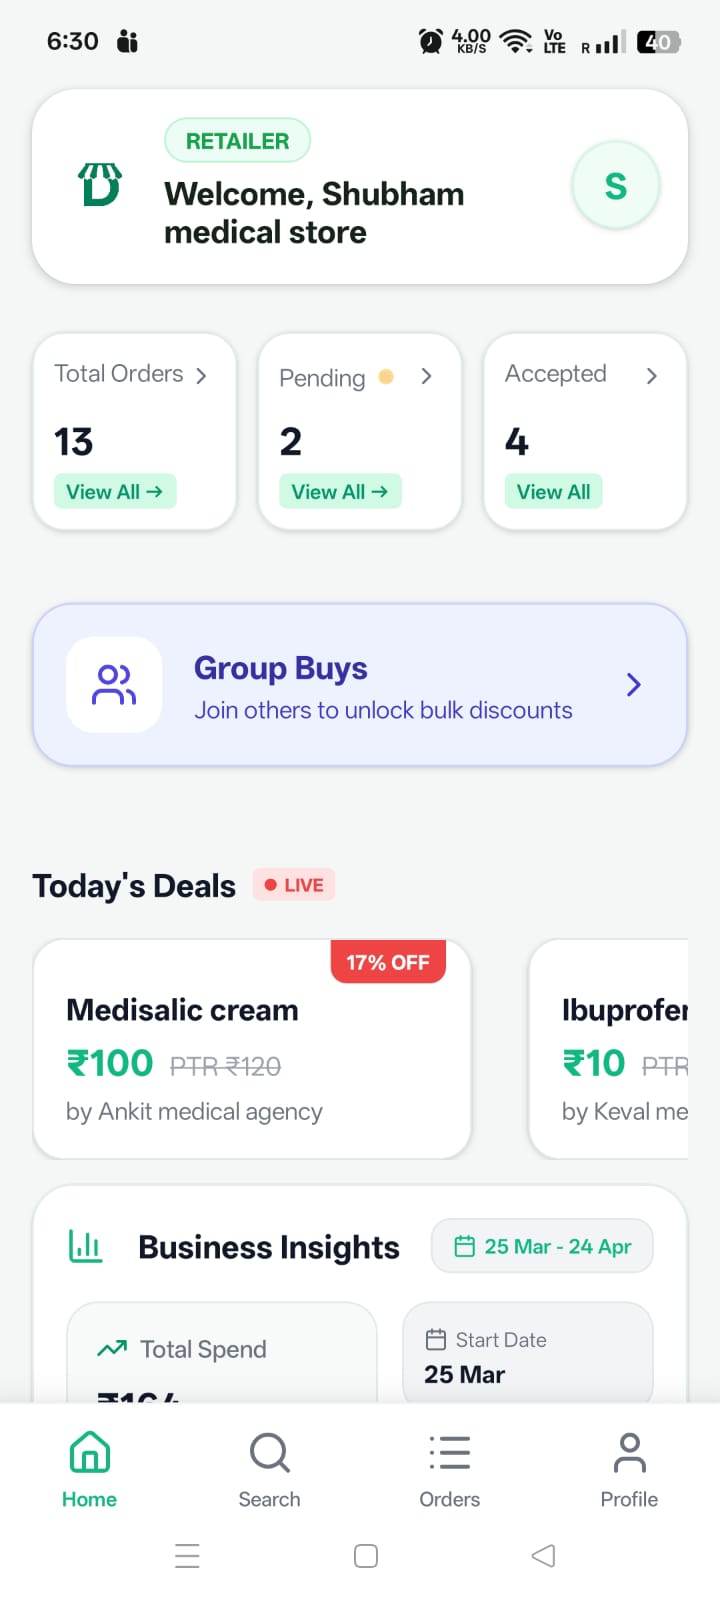Expand Total Orders with its chevron
Screen dimensions: 720x1600
(202, 376)
